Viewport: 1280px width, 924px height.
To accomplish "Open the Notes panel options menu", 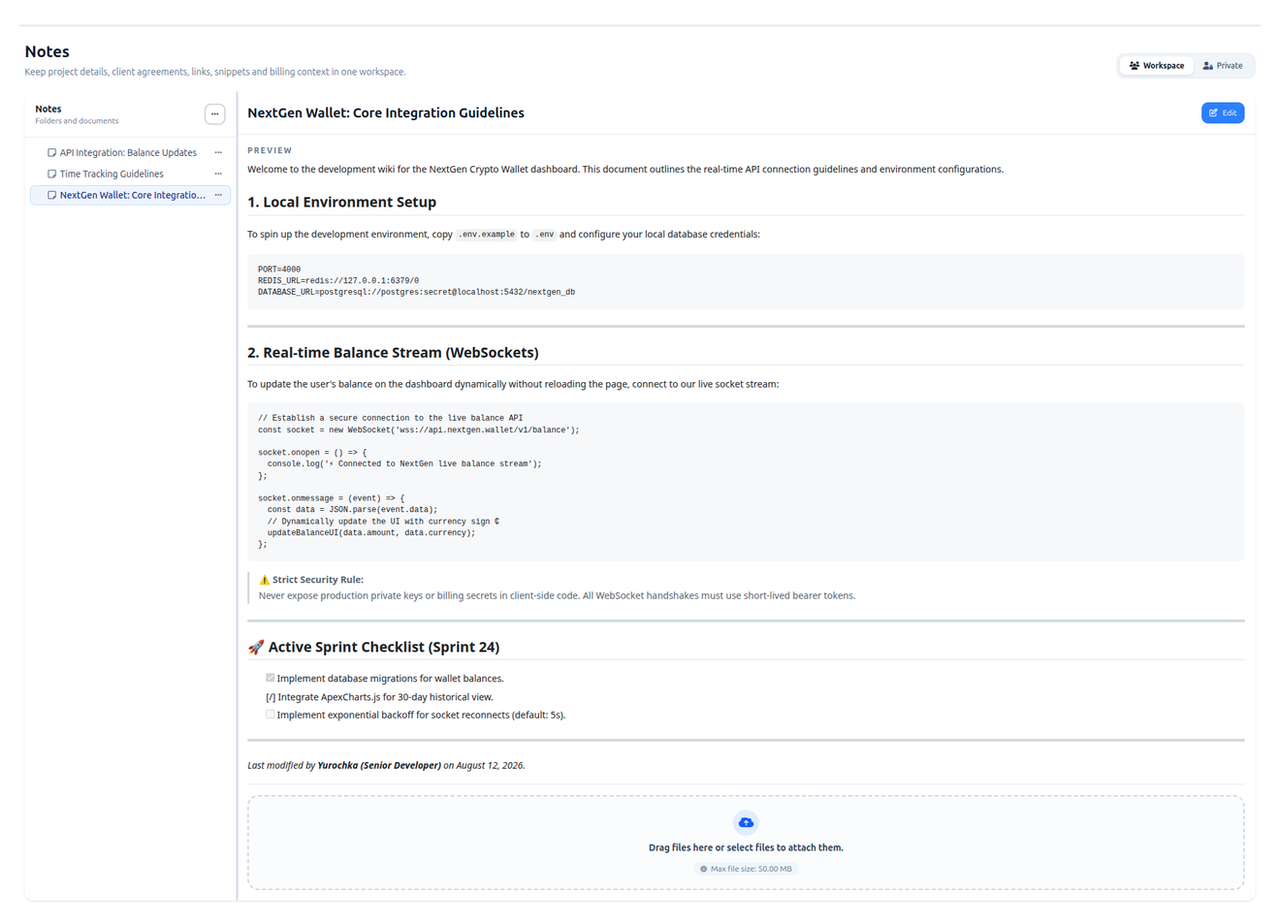I will pyautogui.click(x=215, y=114).
